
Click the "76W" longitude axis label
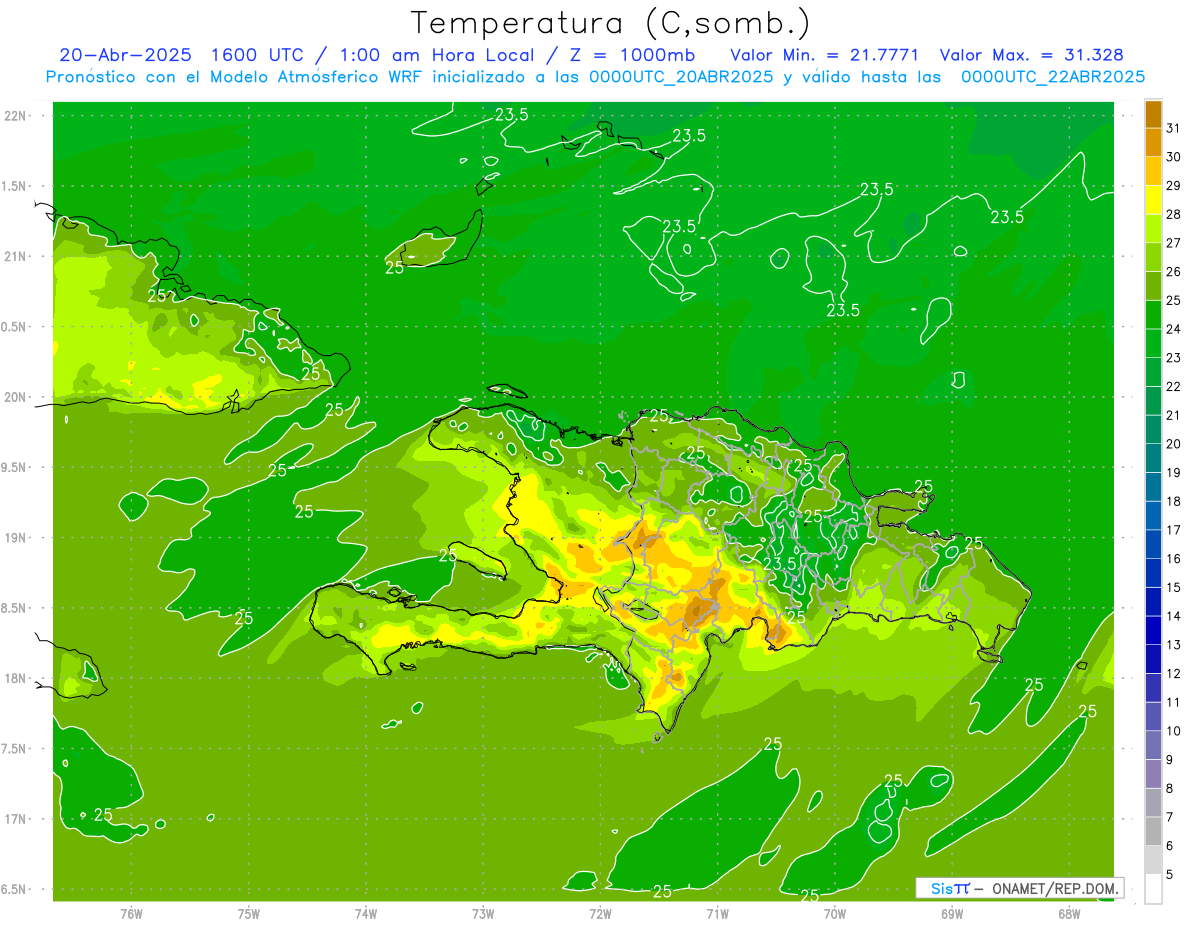pyautogui.click(x=131, y=913)
